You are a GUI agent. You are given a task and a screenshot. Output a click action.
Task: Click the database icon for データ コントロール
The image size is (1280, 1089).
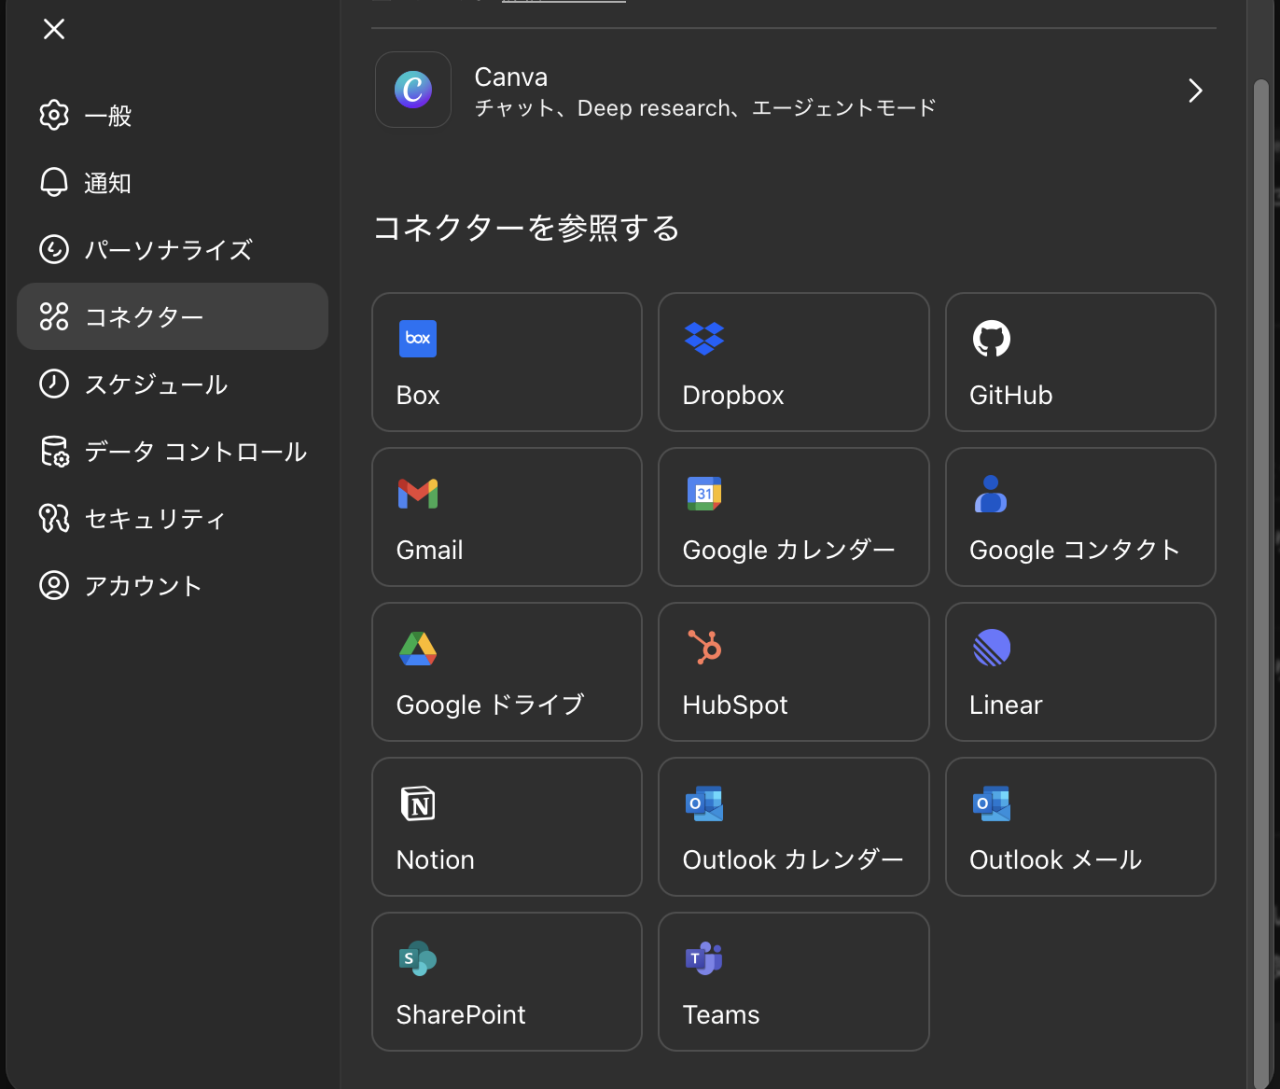click(54, 451)
